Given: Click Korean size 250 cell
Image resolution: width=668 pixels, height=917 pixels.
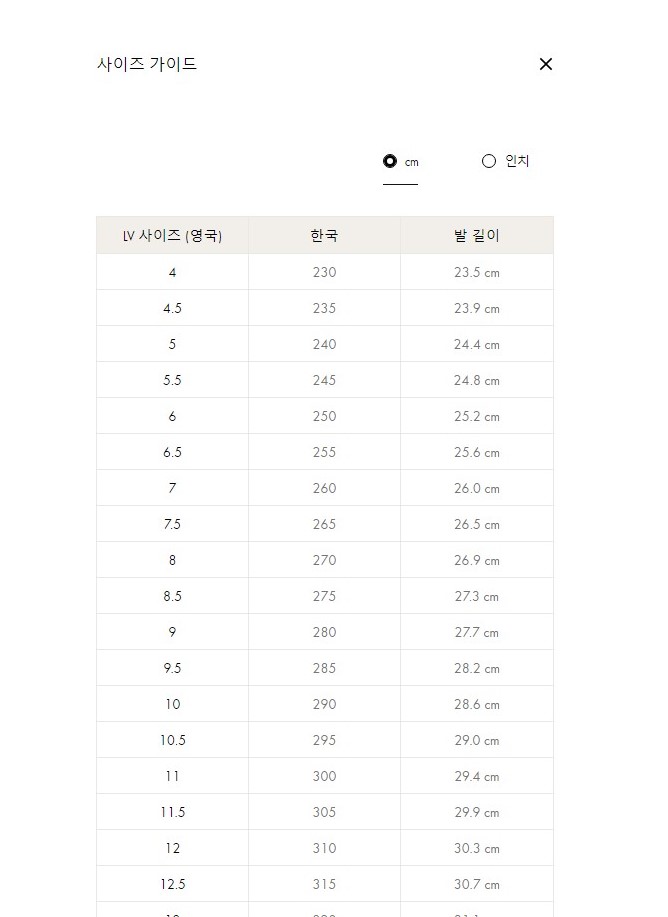Looking at the screenshot, I should click(324, 416).
